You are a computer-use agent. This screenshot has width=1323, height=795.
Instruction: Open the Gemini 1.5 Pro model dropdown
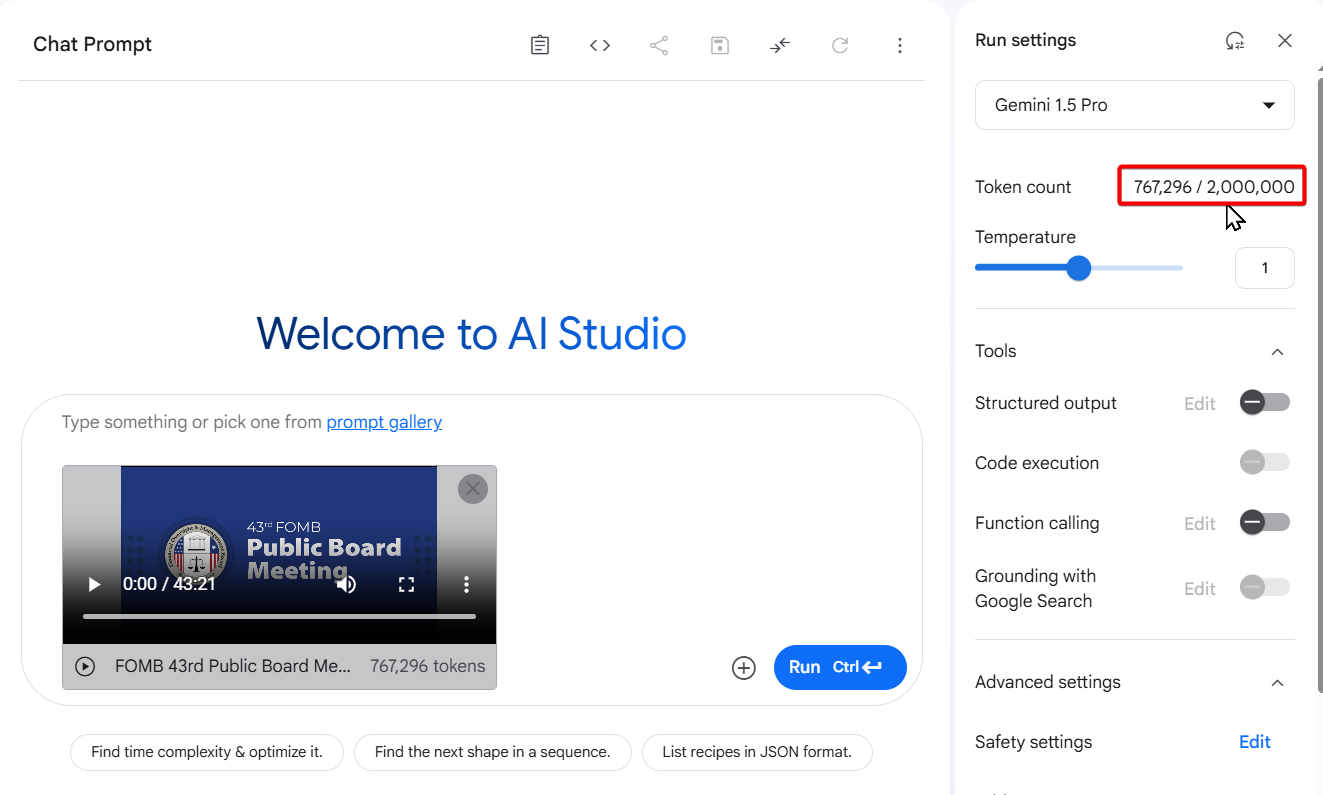[1135, 105]
